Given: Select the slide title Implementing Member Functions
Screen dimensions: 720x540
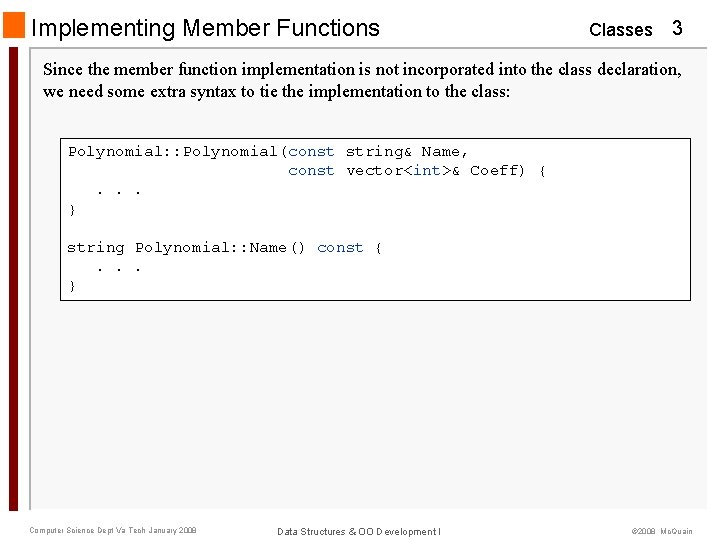Looking at the screenshot, I should [205, 28].
